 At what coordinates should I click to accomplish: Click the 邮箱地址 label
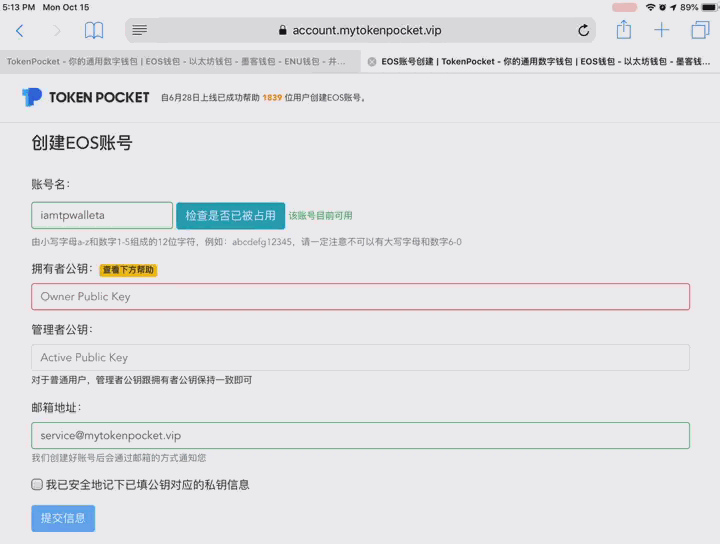56,407
